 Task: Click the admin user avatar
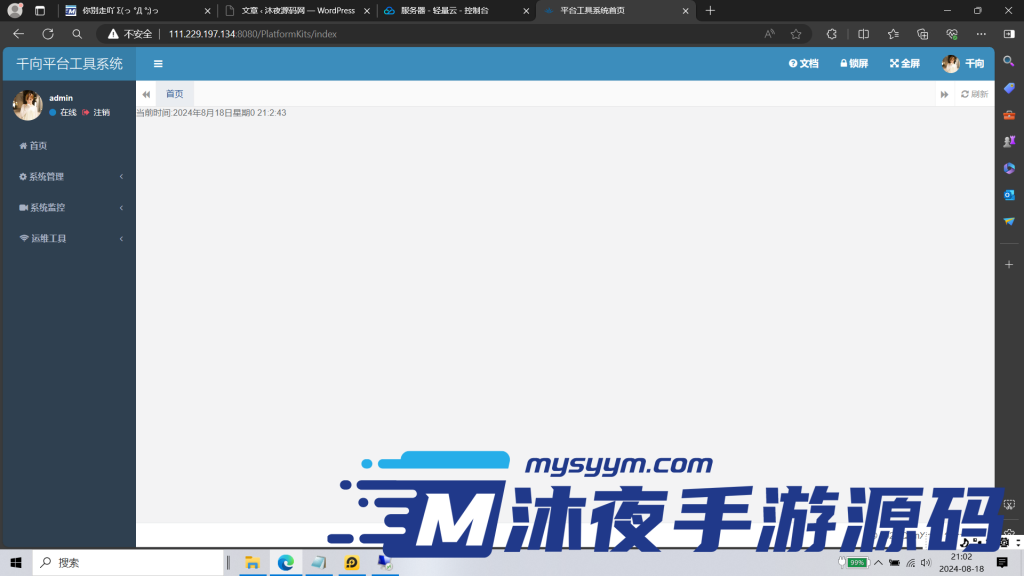pos(27,106)
